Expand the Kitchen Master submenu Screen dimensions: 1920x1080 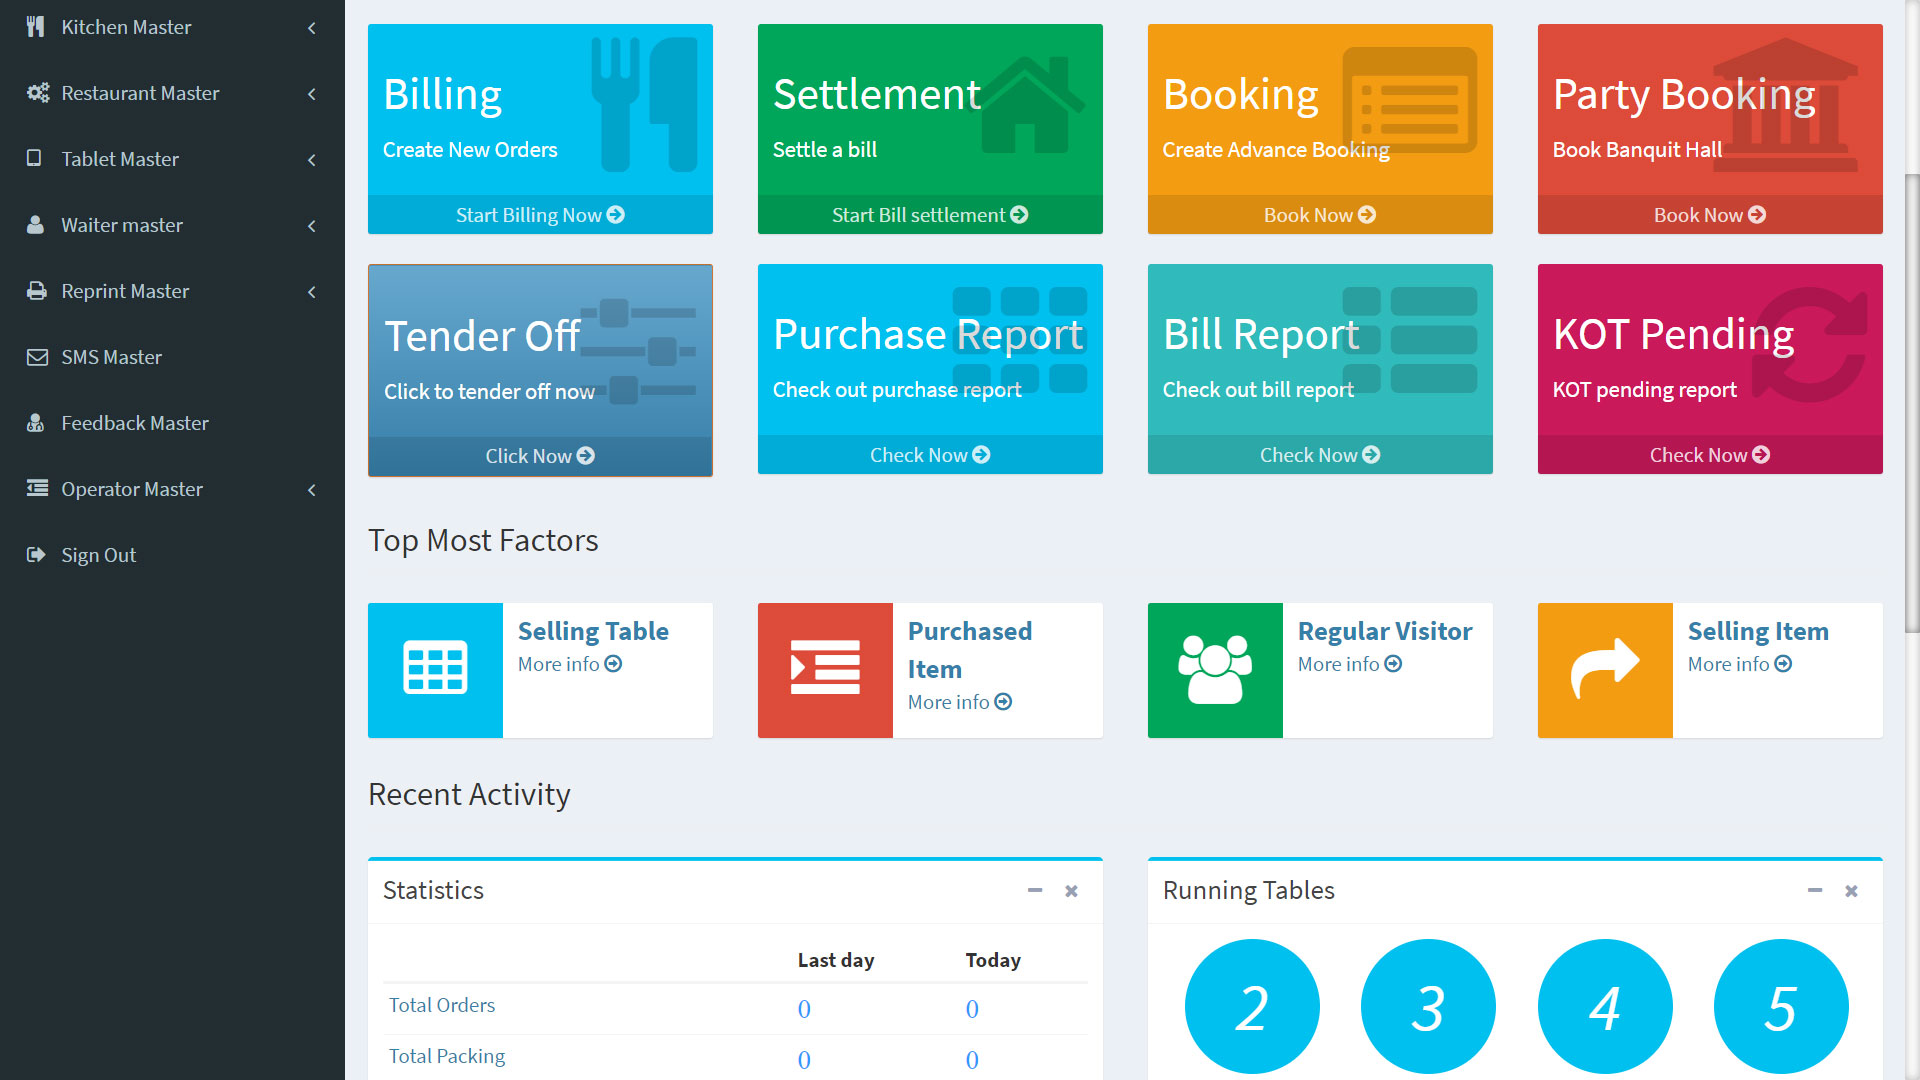311,28
